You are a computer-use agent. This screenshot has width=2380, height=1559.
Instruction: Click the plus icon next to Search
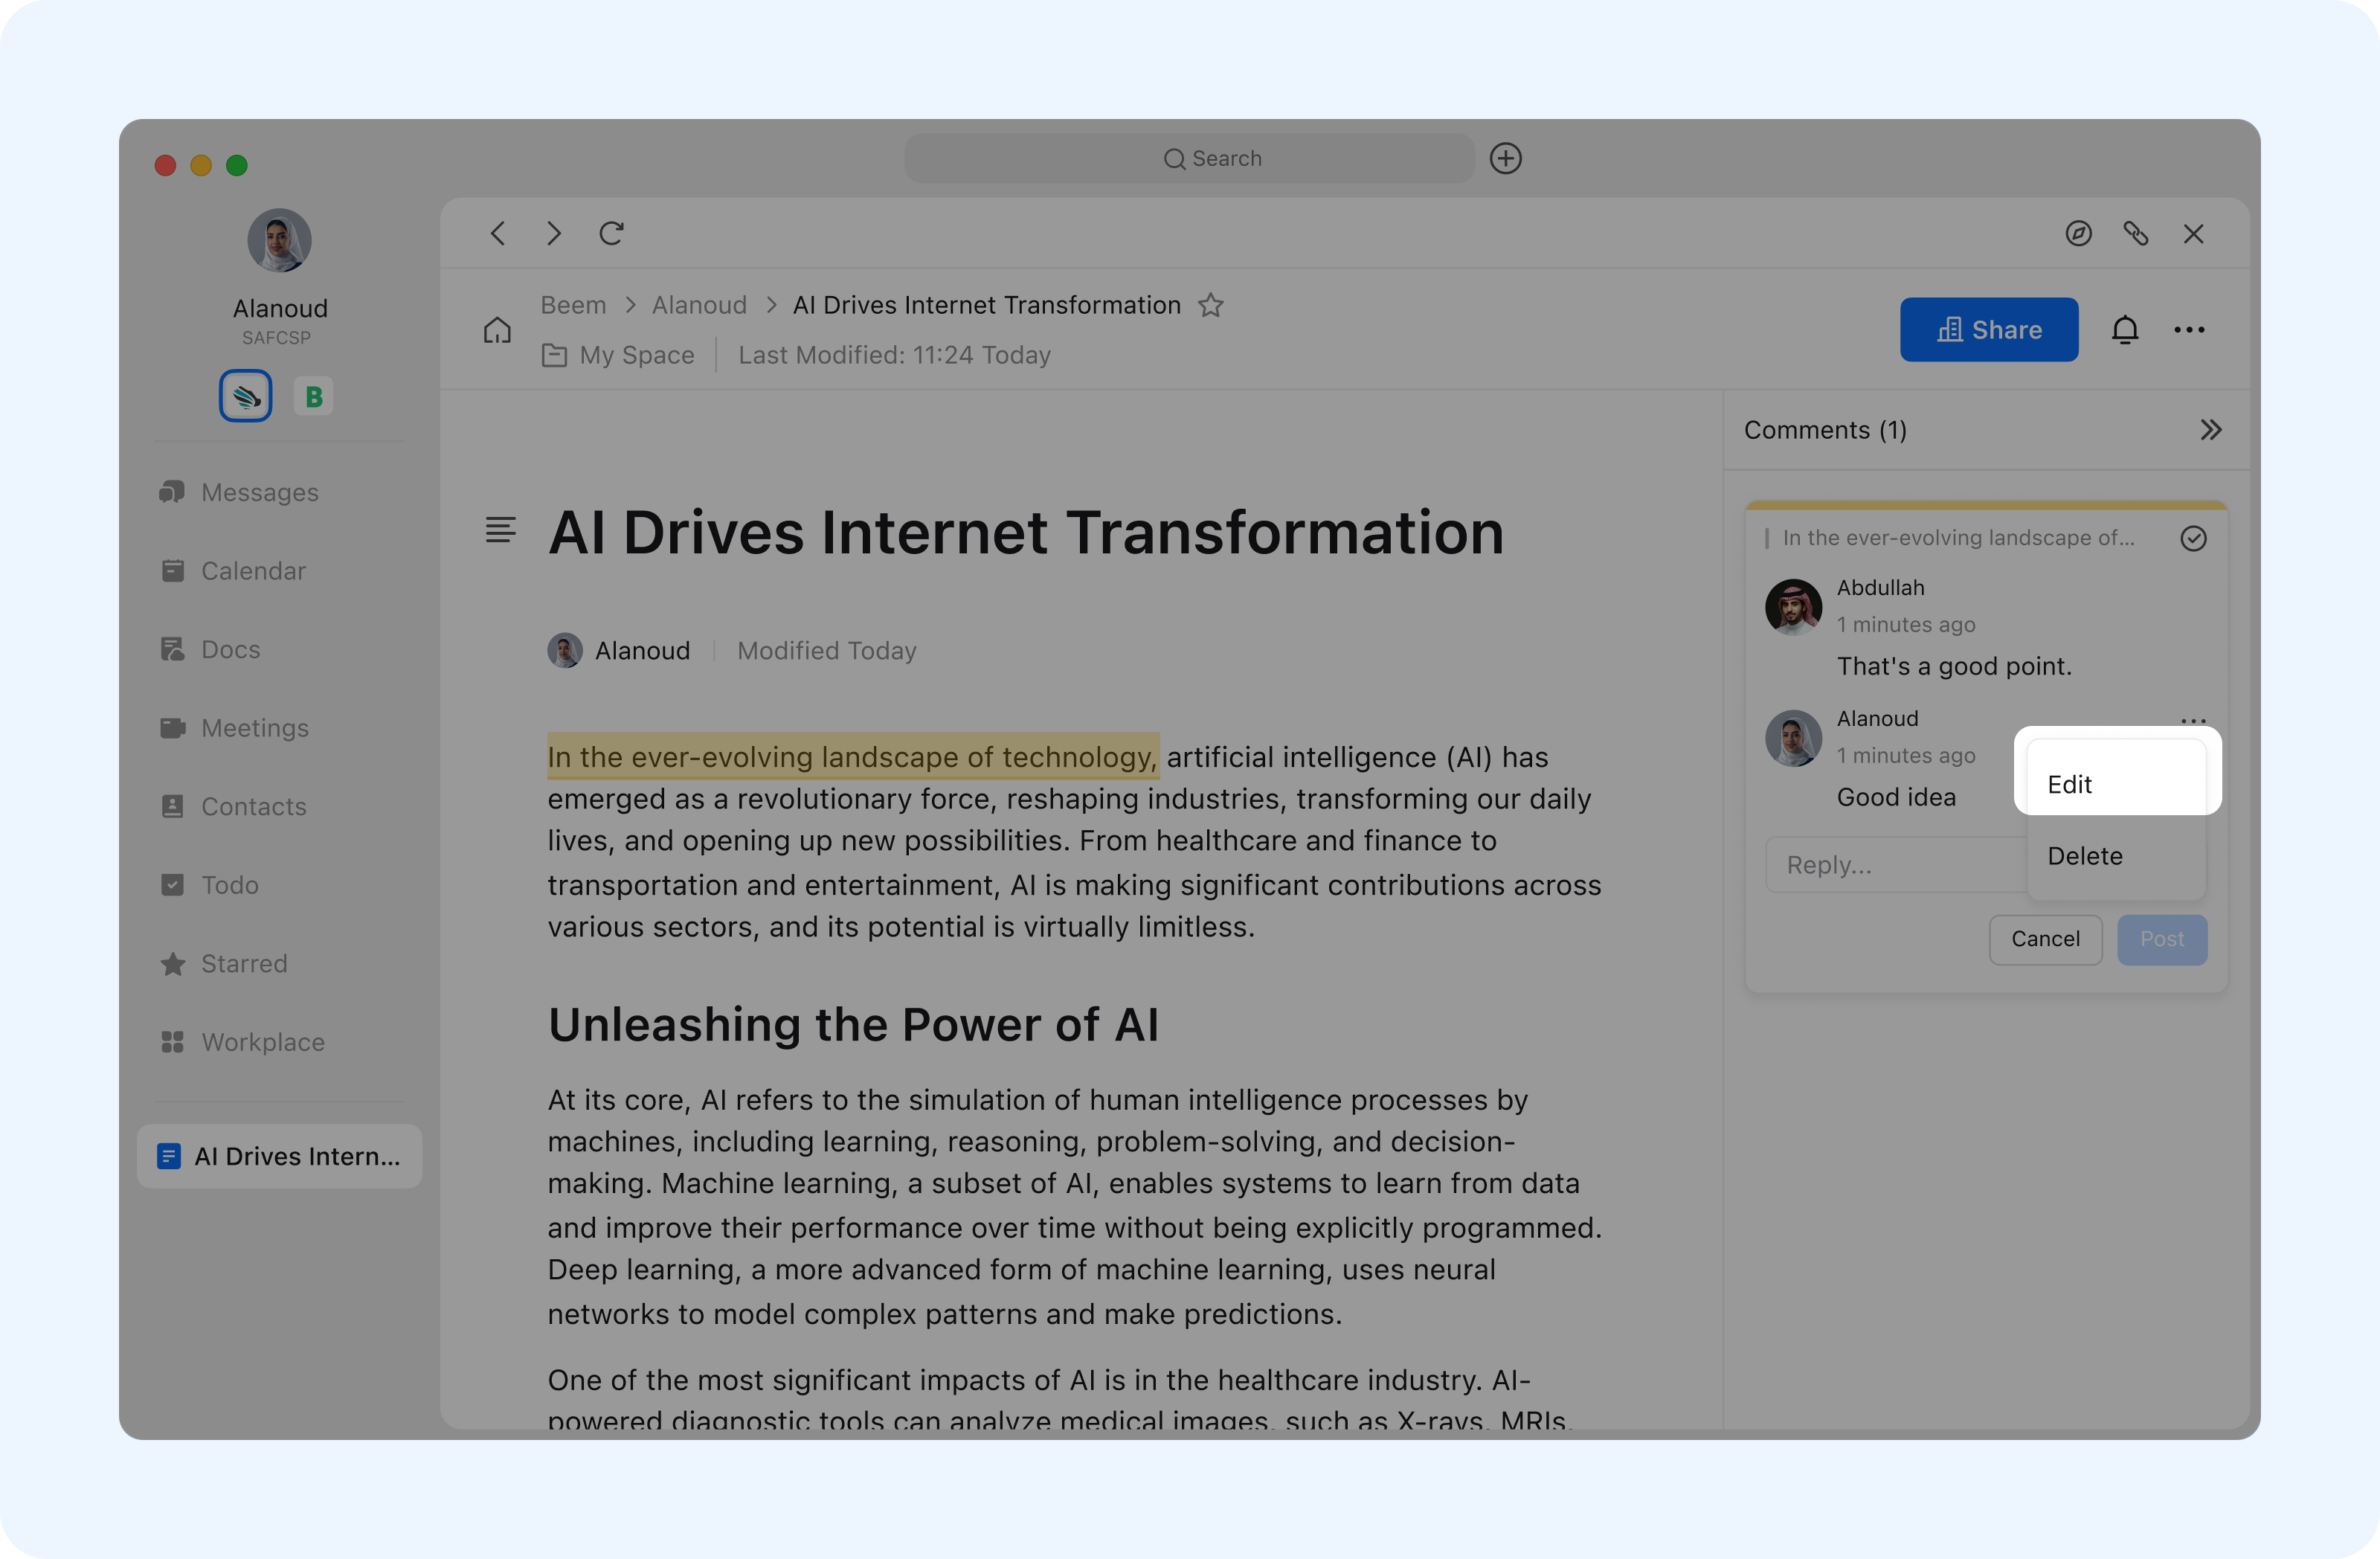1505,158
